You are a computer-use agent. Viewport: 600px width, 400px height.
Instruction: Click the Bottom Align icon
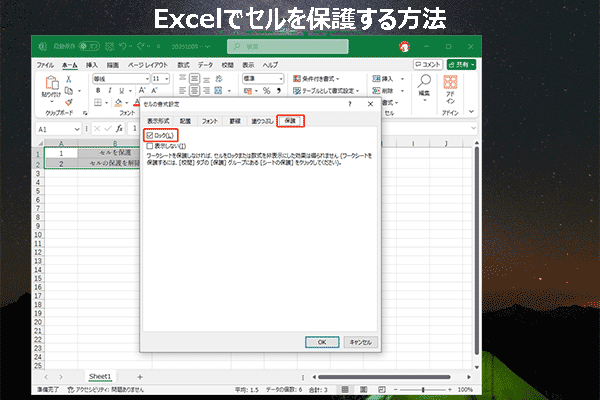click(207, 79)
